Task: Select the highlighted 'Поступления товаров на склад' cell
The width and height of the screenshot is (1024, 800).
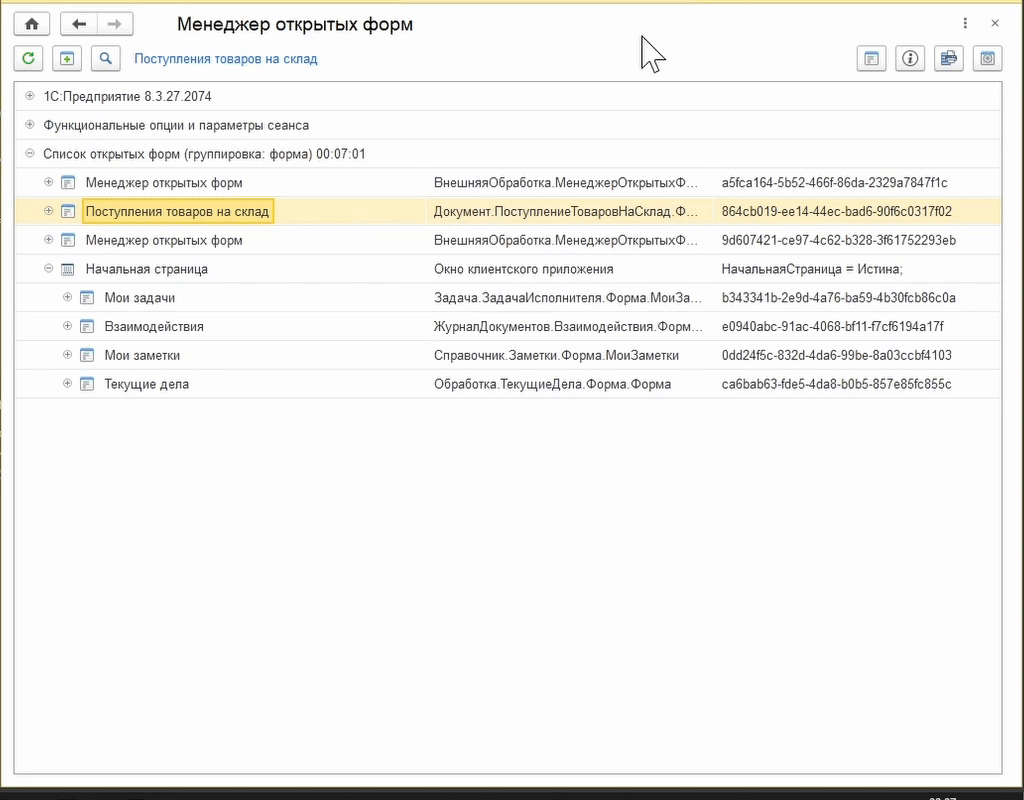Action: point(178,212)
